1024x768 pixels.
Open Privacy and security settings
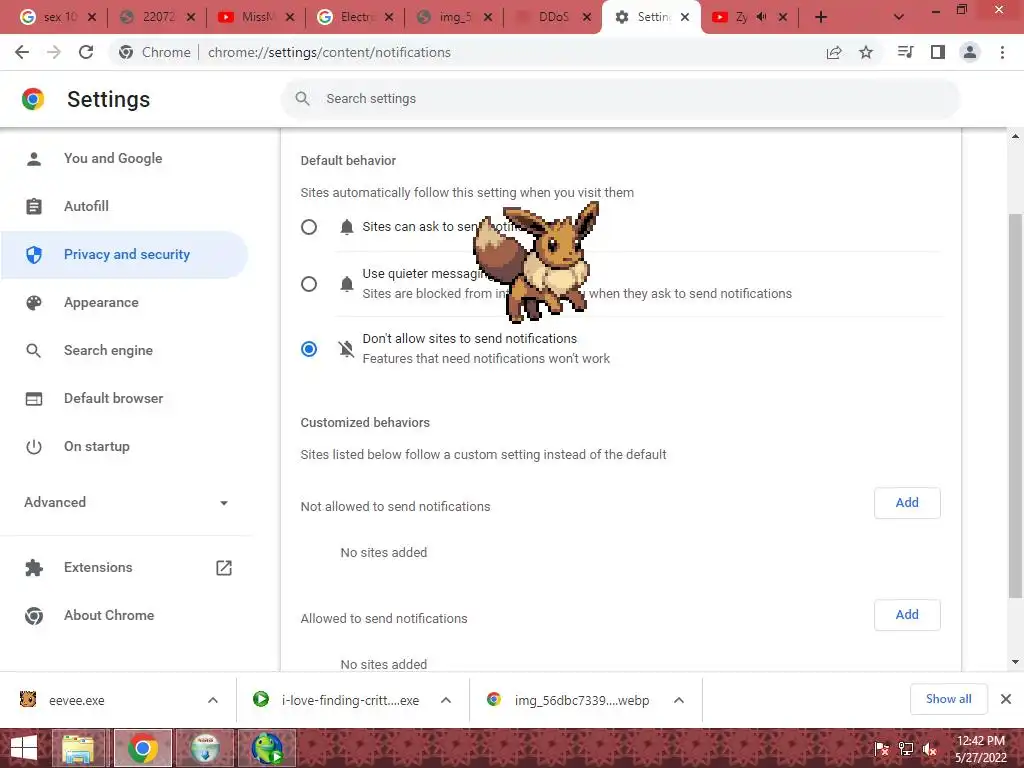[x=124, y=255]
